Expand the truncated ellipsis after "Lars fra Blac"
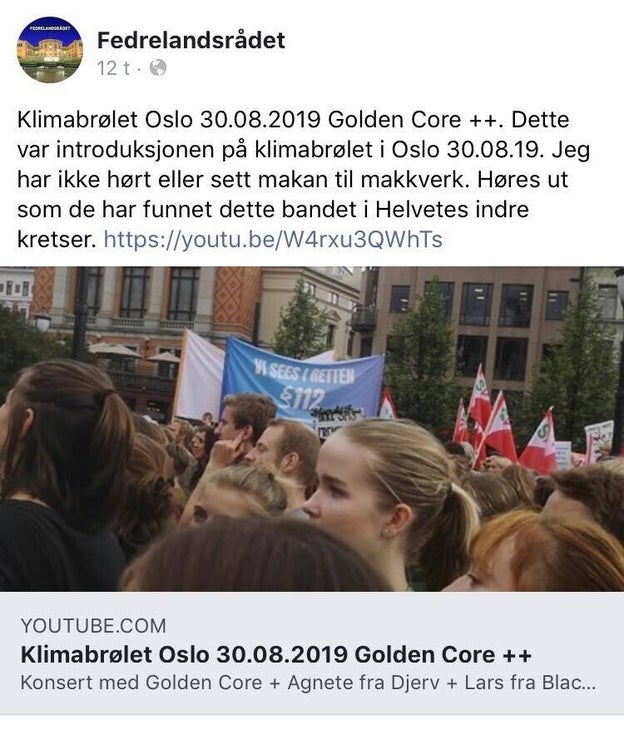 [589, 684]
